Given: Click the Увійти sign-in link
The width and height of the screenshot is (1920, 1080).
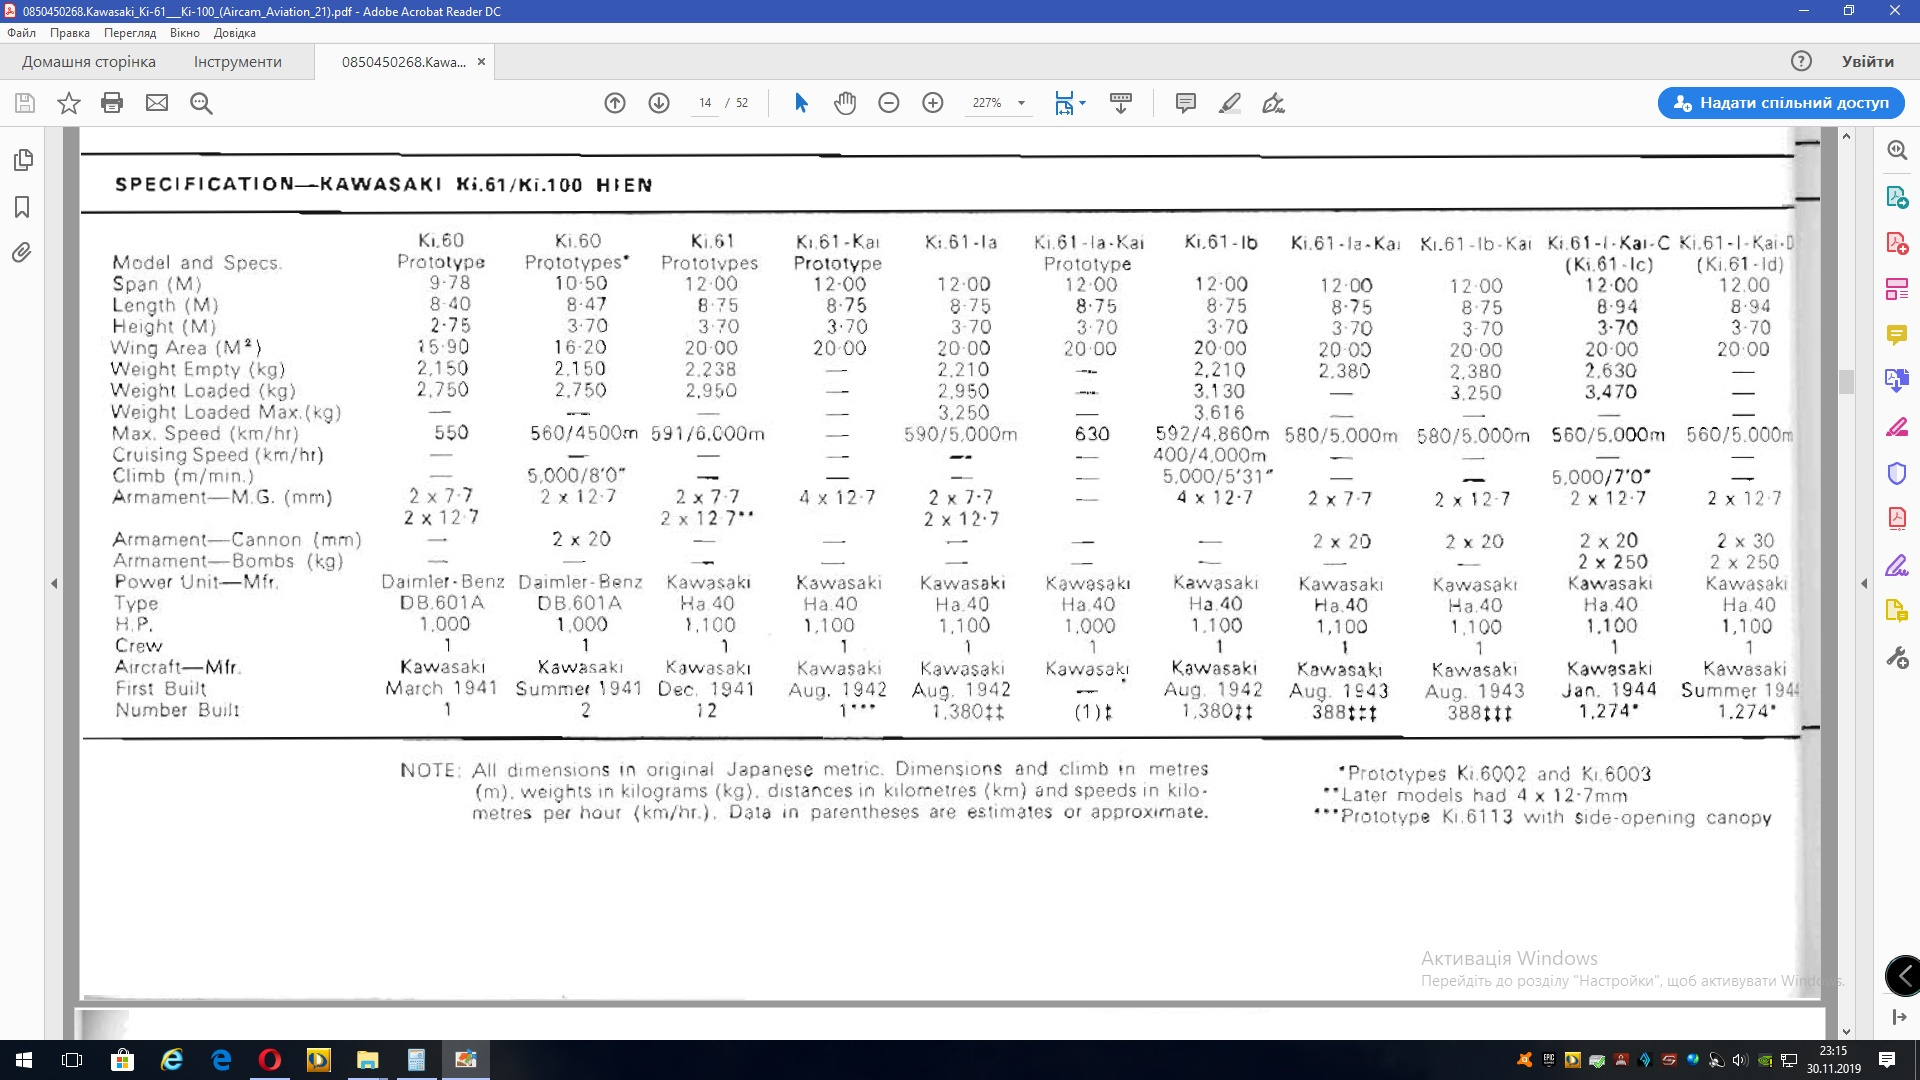Looking at the screenshot, I should 1867,62.
